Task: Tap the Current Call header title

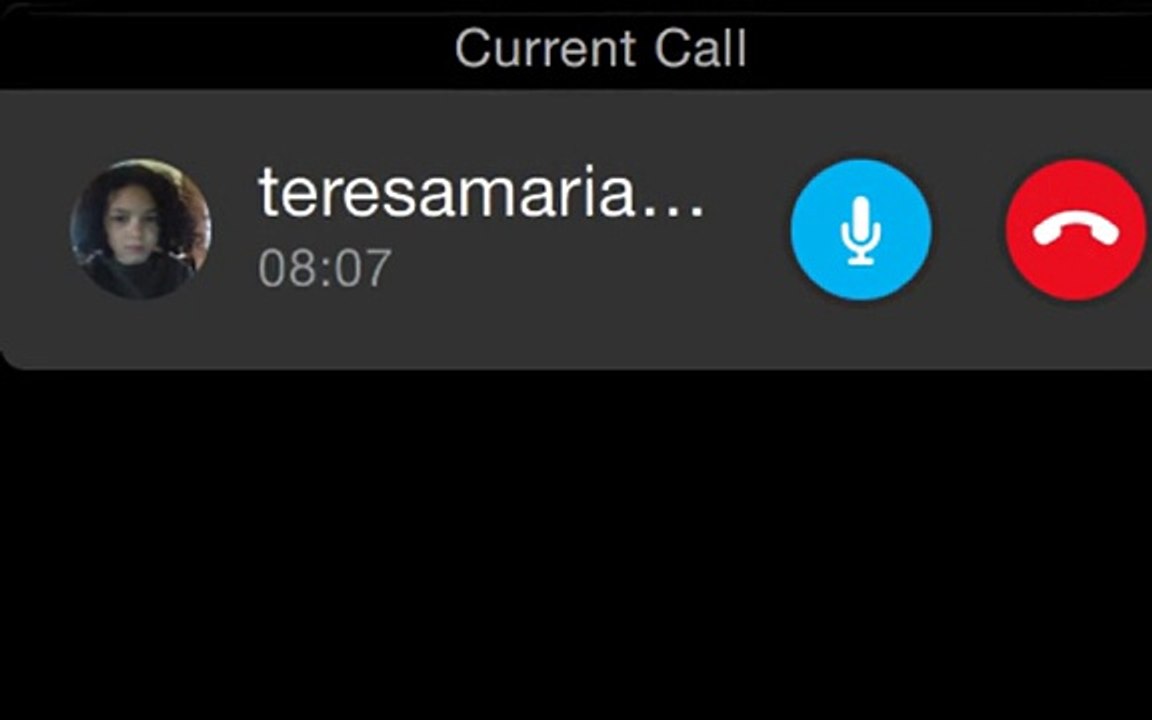Action: coord(600,48)
